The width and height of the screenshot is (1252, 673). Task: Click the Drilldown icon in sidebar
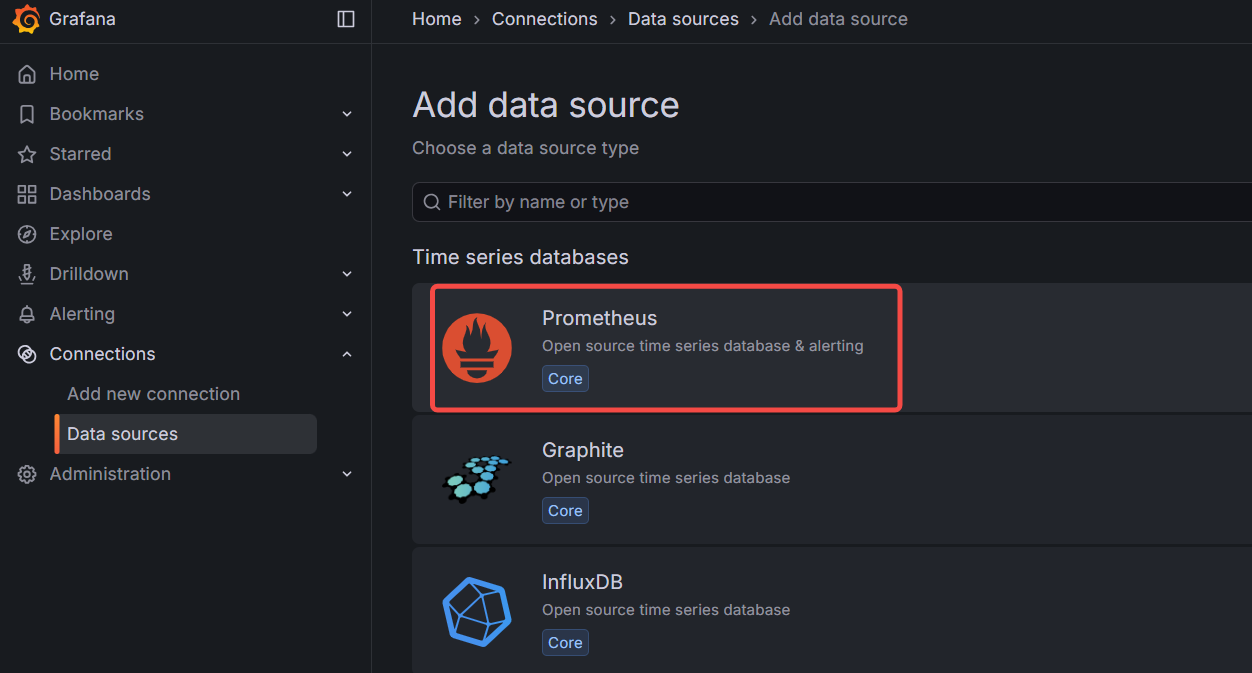click(x=27, y=274)
